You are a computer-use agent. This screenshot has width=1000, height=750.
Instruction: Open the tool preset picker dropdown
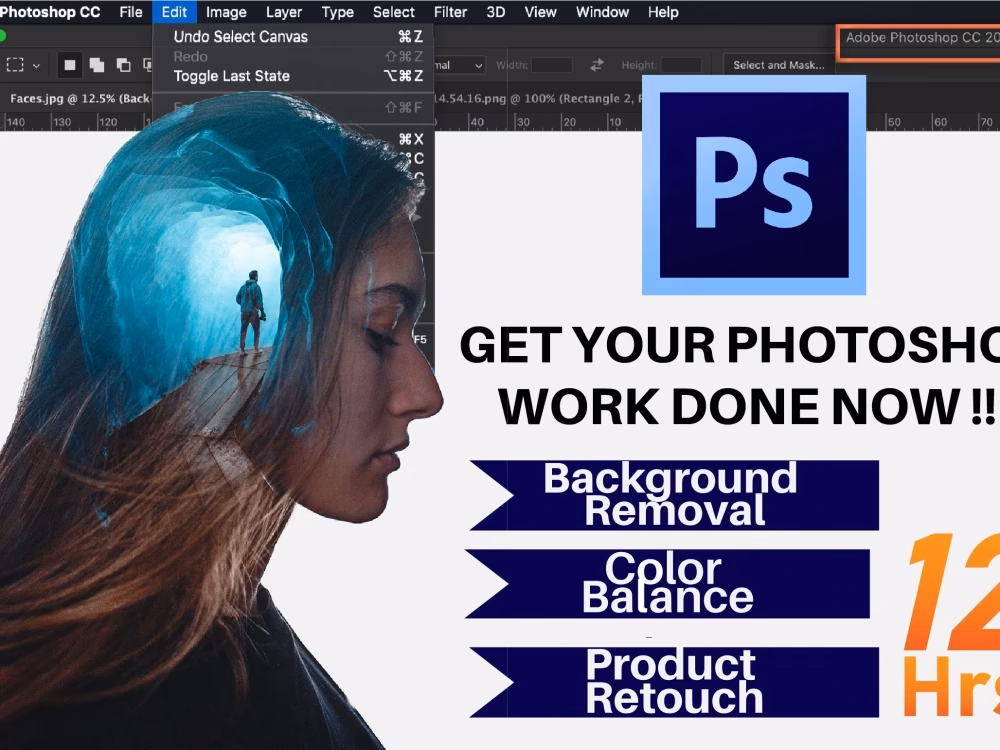pos(34,64)
